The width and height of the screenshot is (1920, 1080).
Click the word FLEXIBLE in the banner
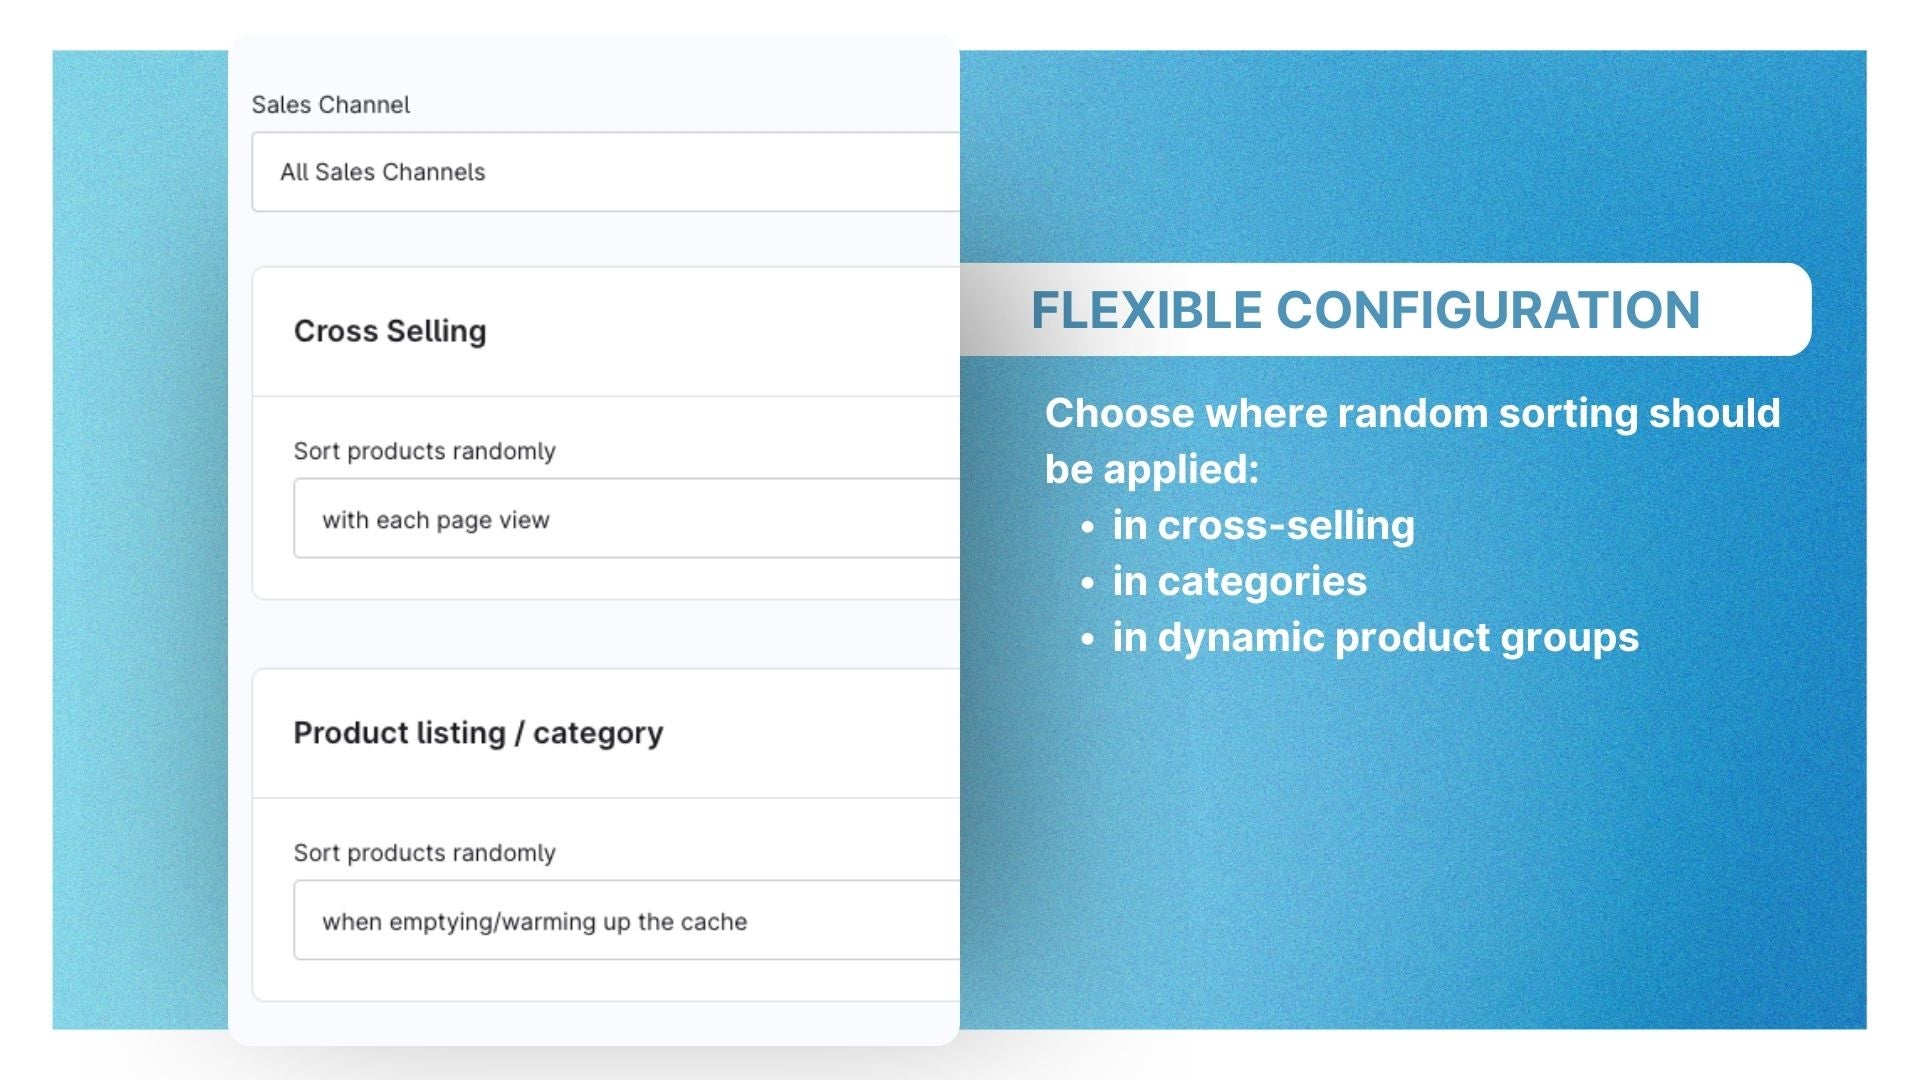click(1146, 310)
